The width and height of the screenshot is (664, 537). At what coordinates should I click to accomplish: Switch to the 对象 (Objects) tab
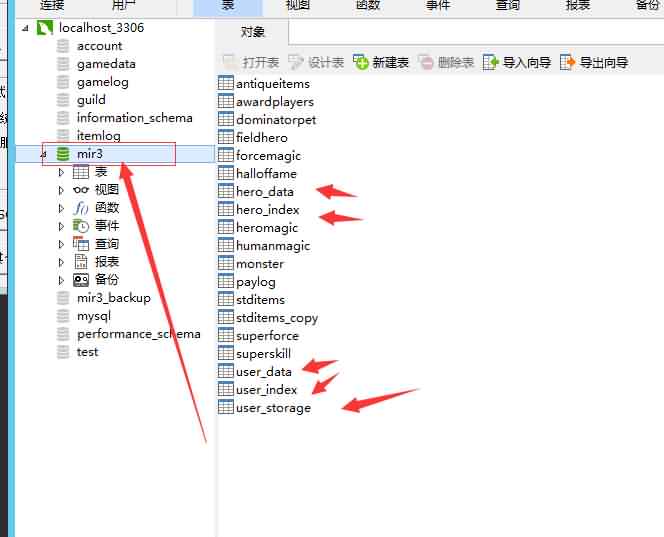[x=253, y=32]
